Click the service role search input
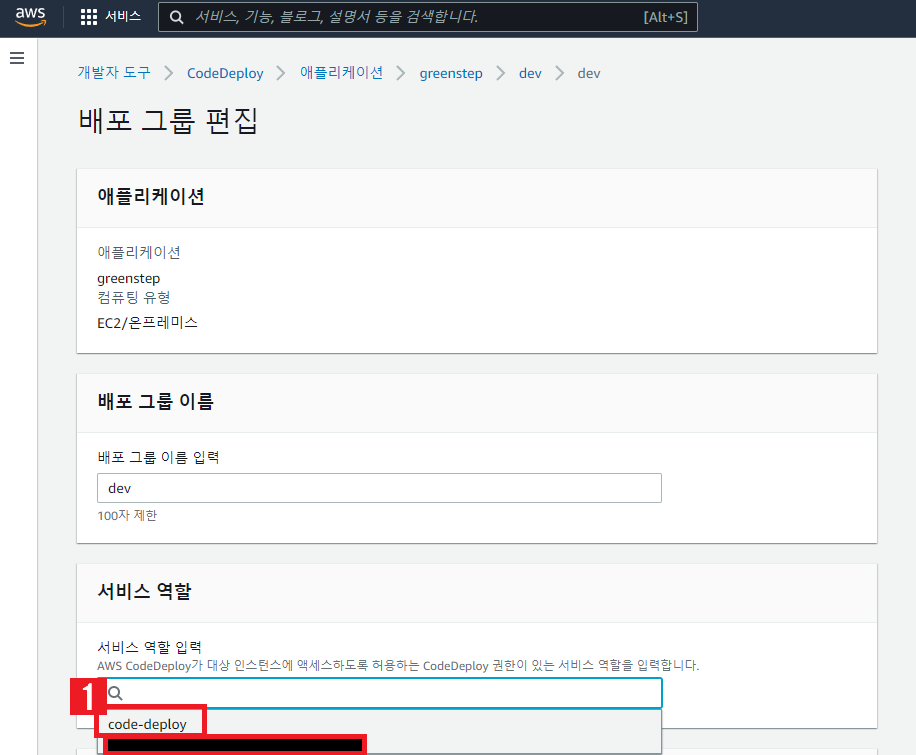Image resolution: width=916 pixels, height=755 pixels. point(379,693)
